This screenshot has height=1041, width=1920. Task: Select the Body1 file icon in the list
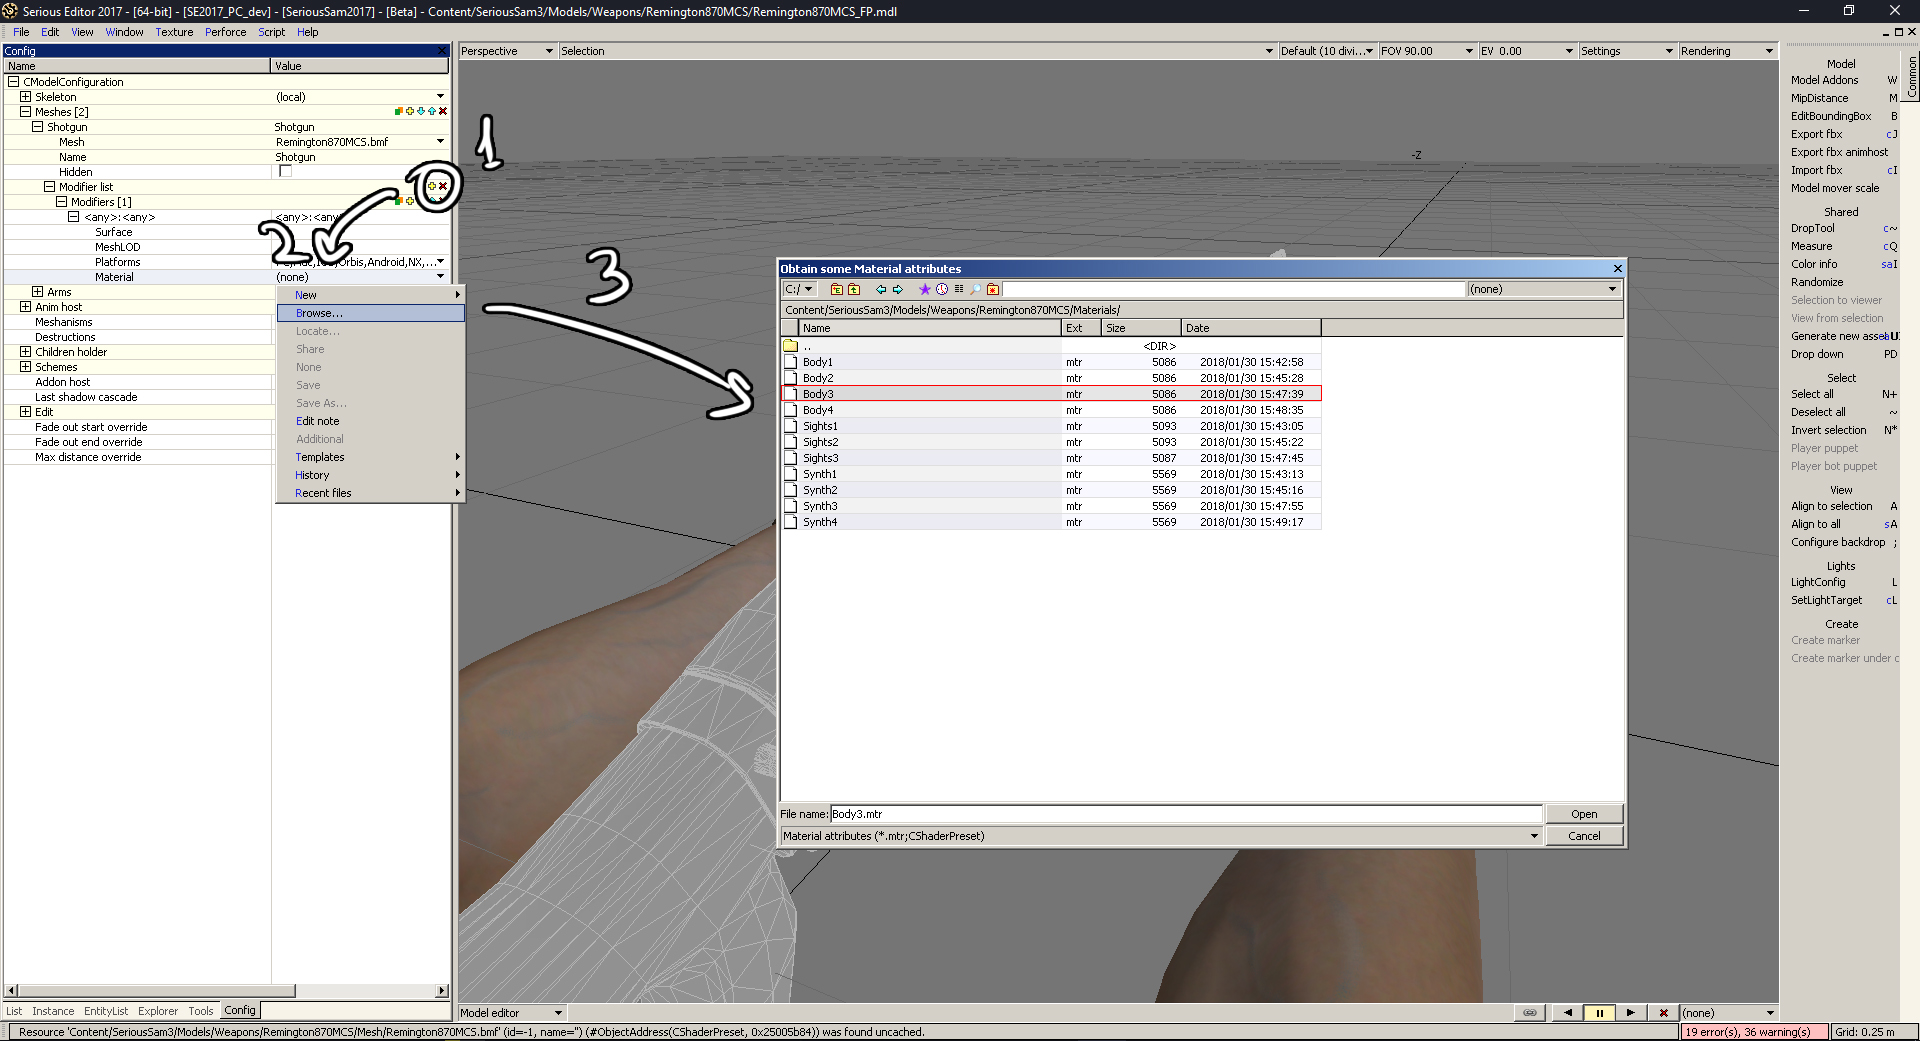click(790, 362)
